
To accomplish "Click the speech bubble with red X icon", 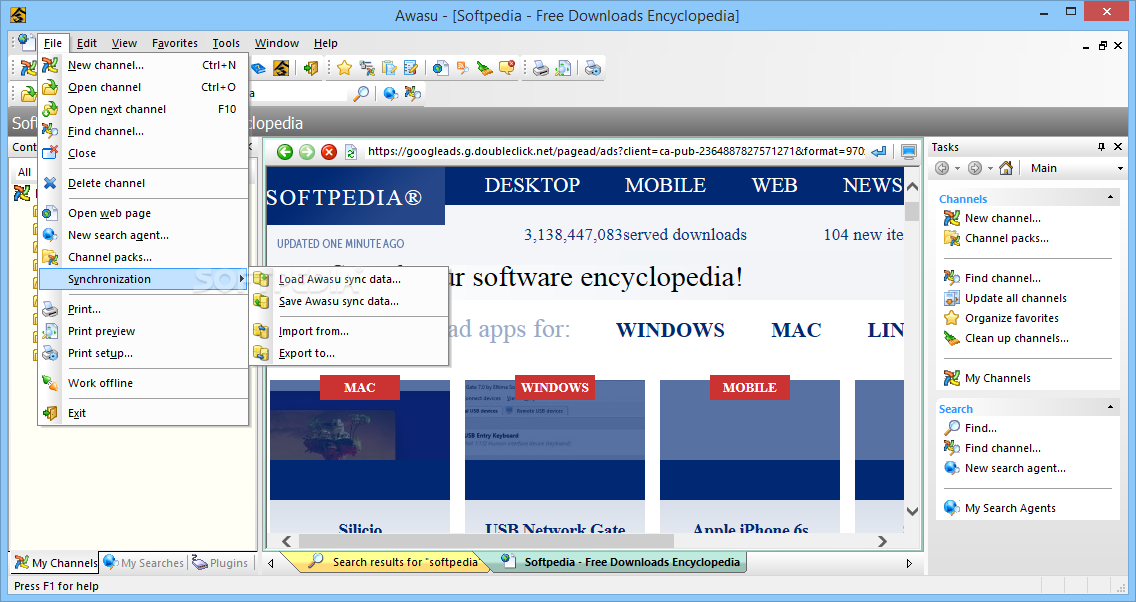I will pyautogui.click(x=506, y=68).
